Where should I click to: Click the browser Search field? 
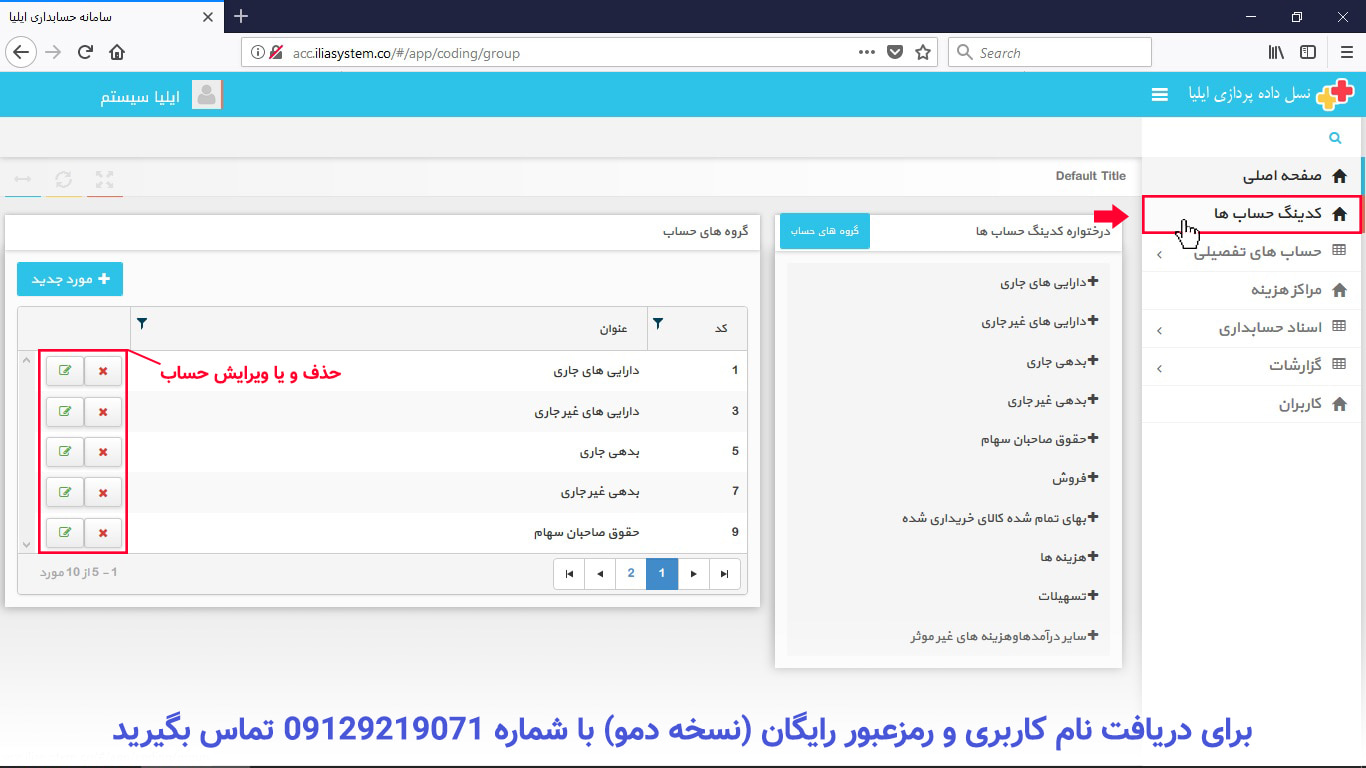1049,51
